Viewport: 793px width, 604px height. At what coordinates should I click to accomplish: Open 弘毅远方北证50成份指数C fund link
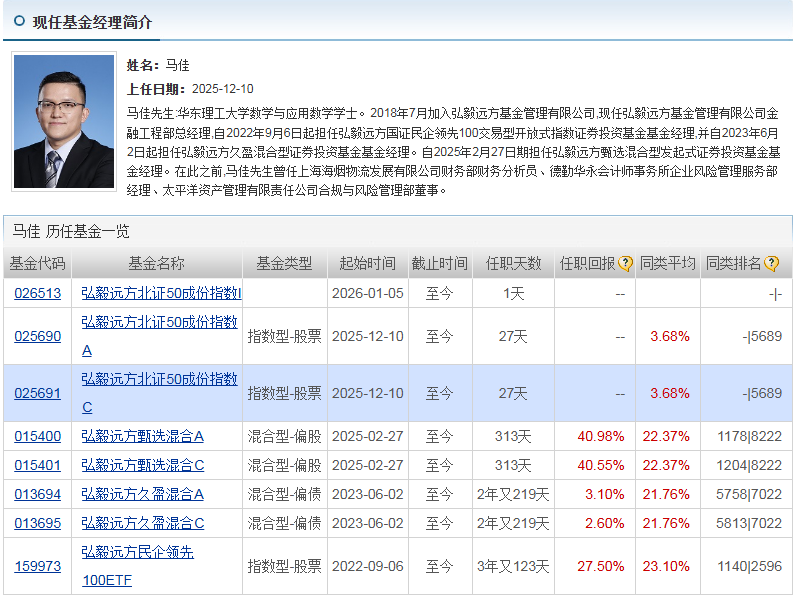coord(159,393)
